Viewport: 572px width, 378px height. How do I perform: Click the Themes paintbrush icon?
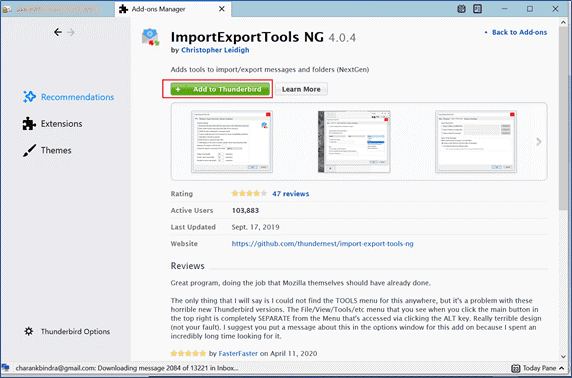pos(29,150)
